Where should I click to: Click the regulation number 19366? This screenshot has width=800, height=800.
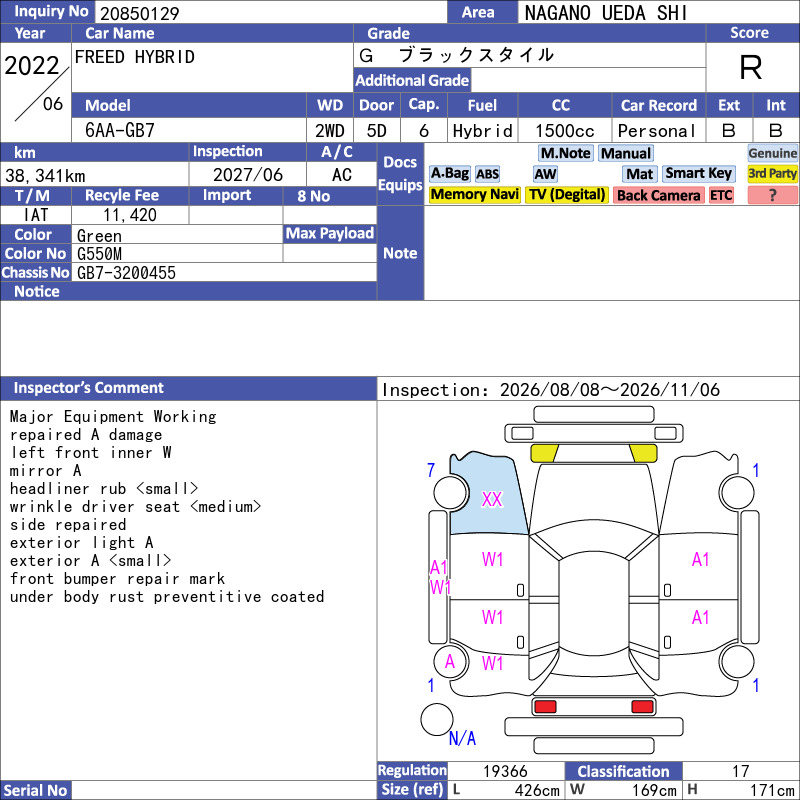tap(505, 771)
